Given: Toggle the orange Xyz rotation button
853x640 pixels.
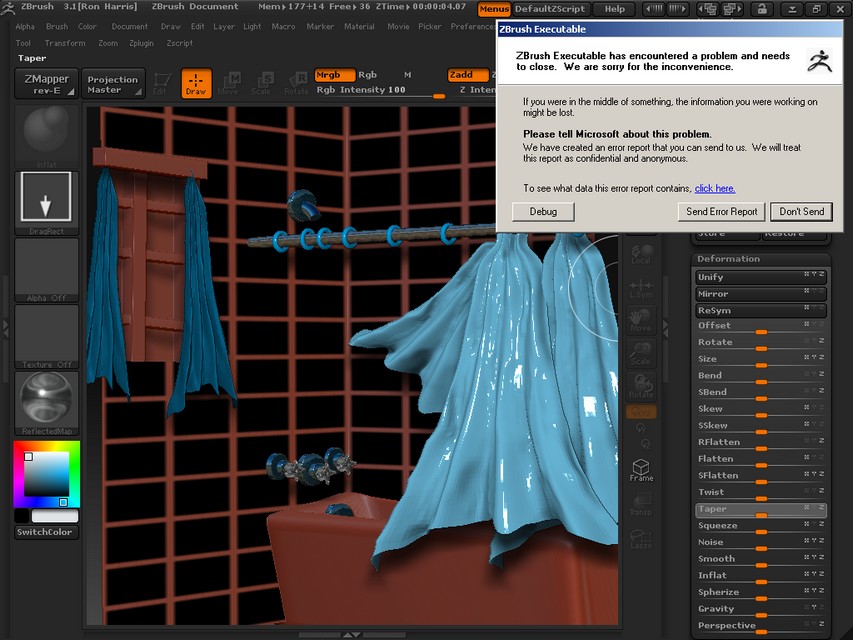Looking at the screenshot, I should pyautogui.click(x=641, y=412).
